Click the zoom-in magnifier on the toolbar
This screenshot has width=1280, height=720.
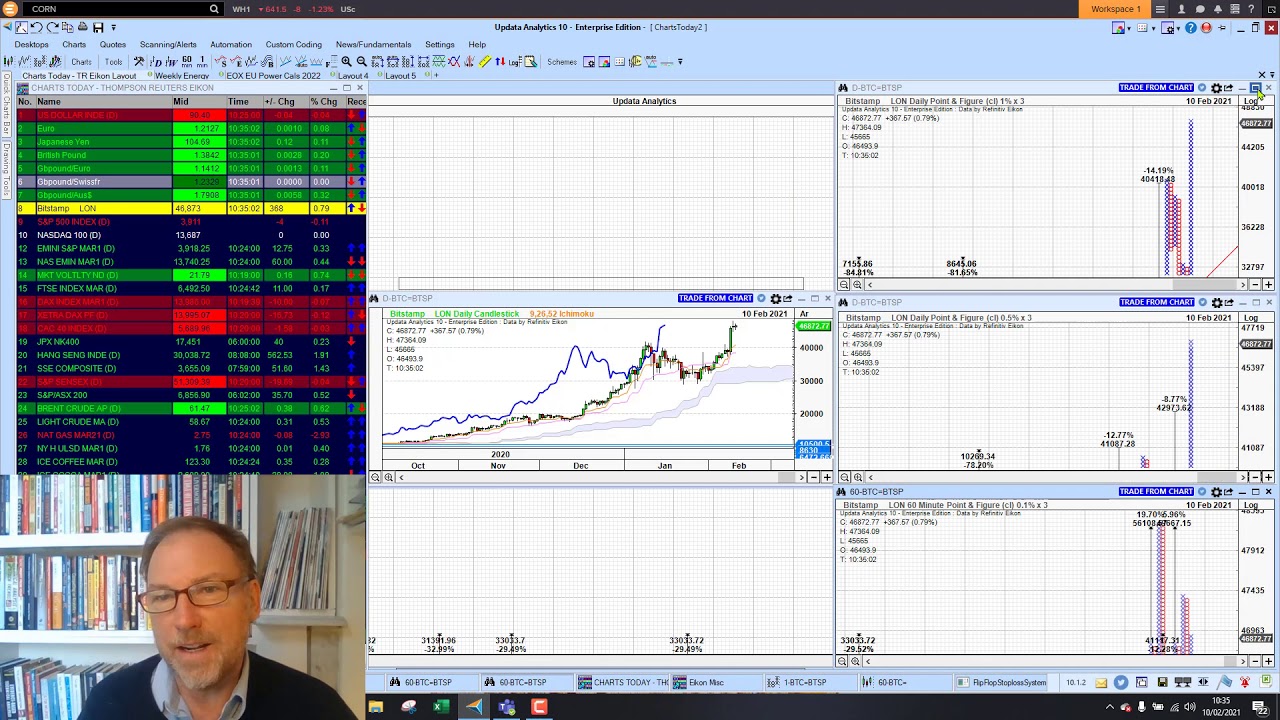346,61
